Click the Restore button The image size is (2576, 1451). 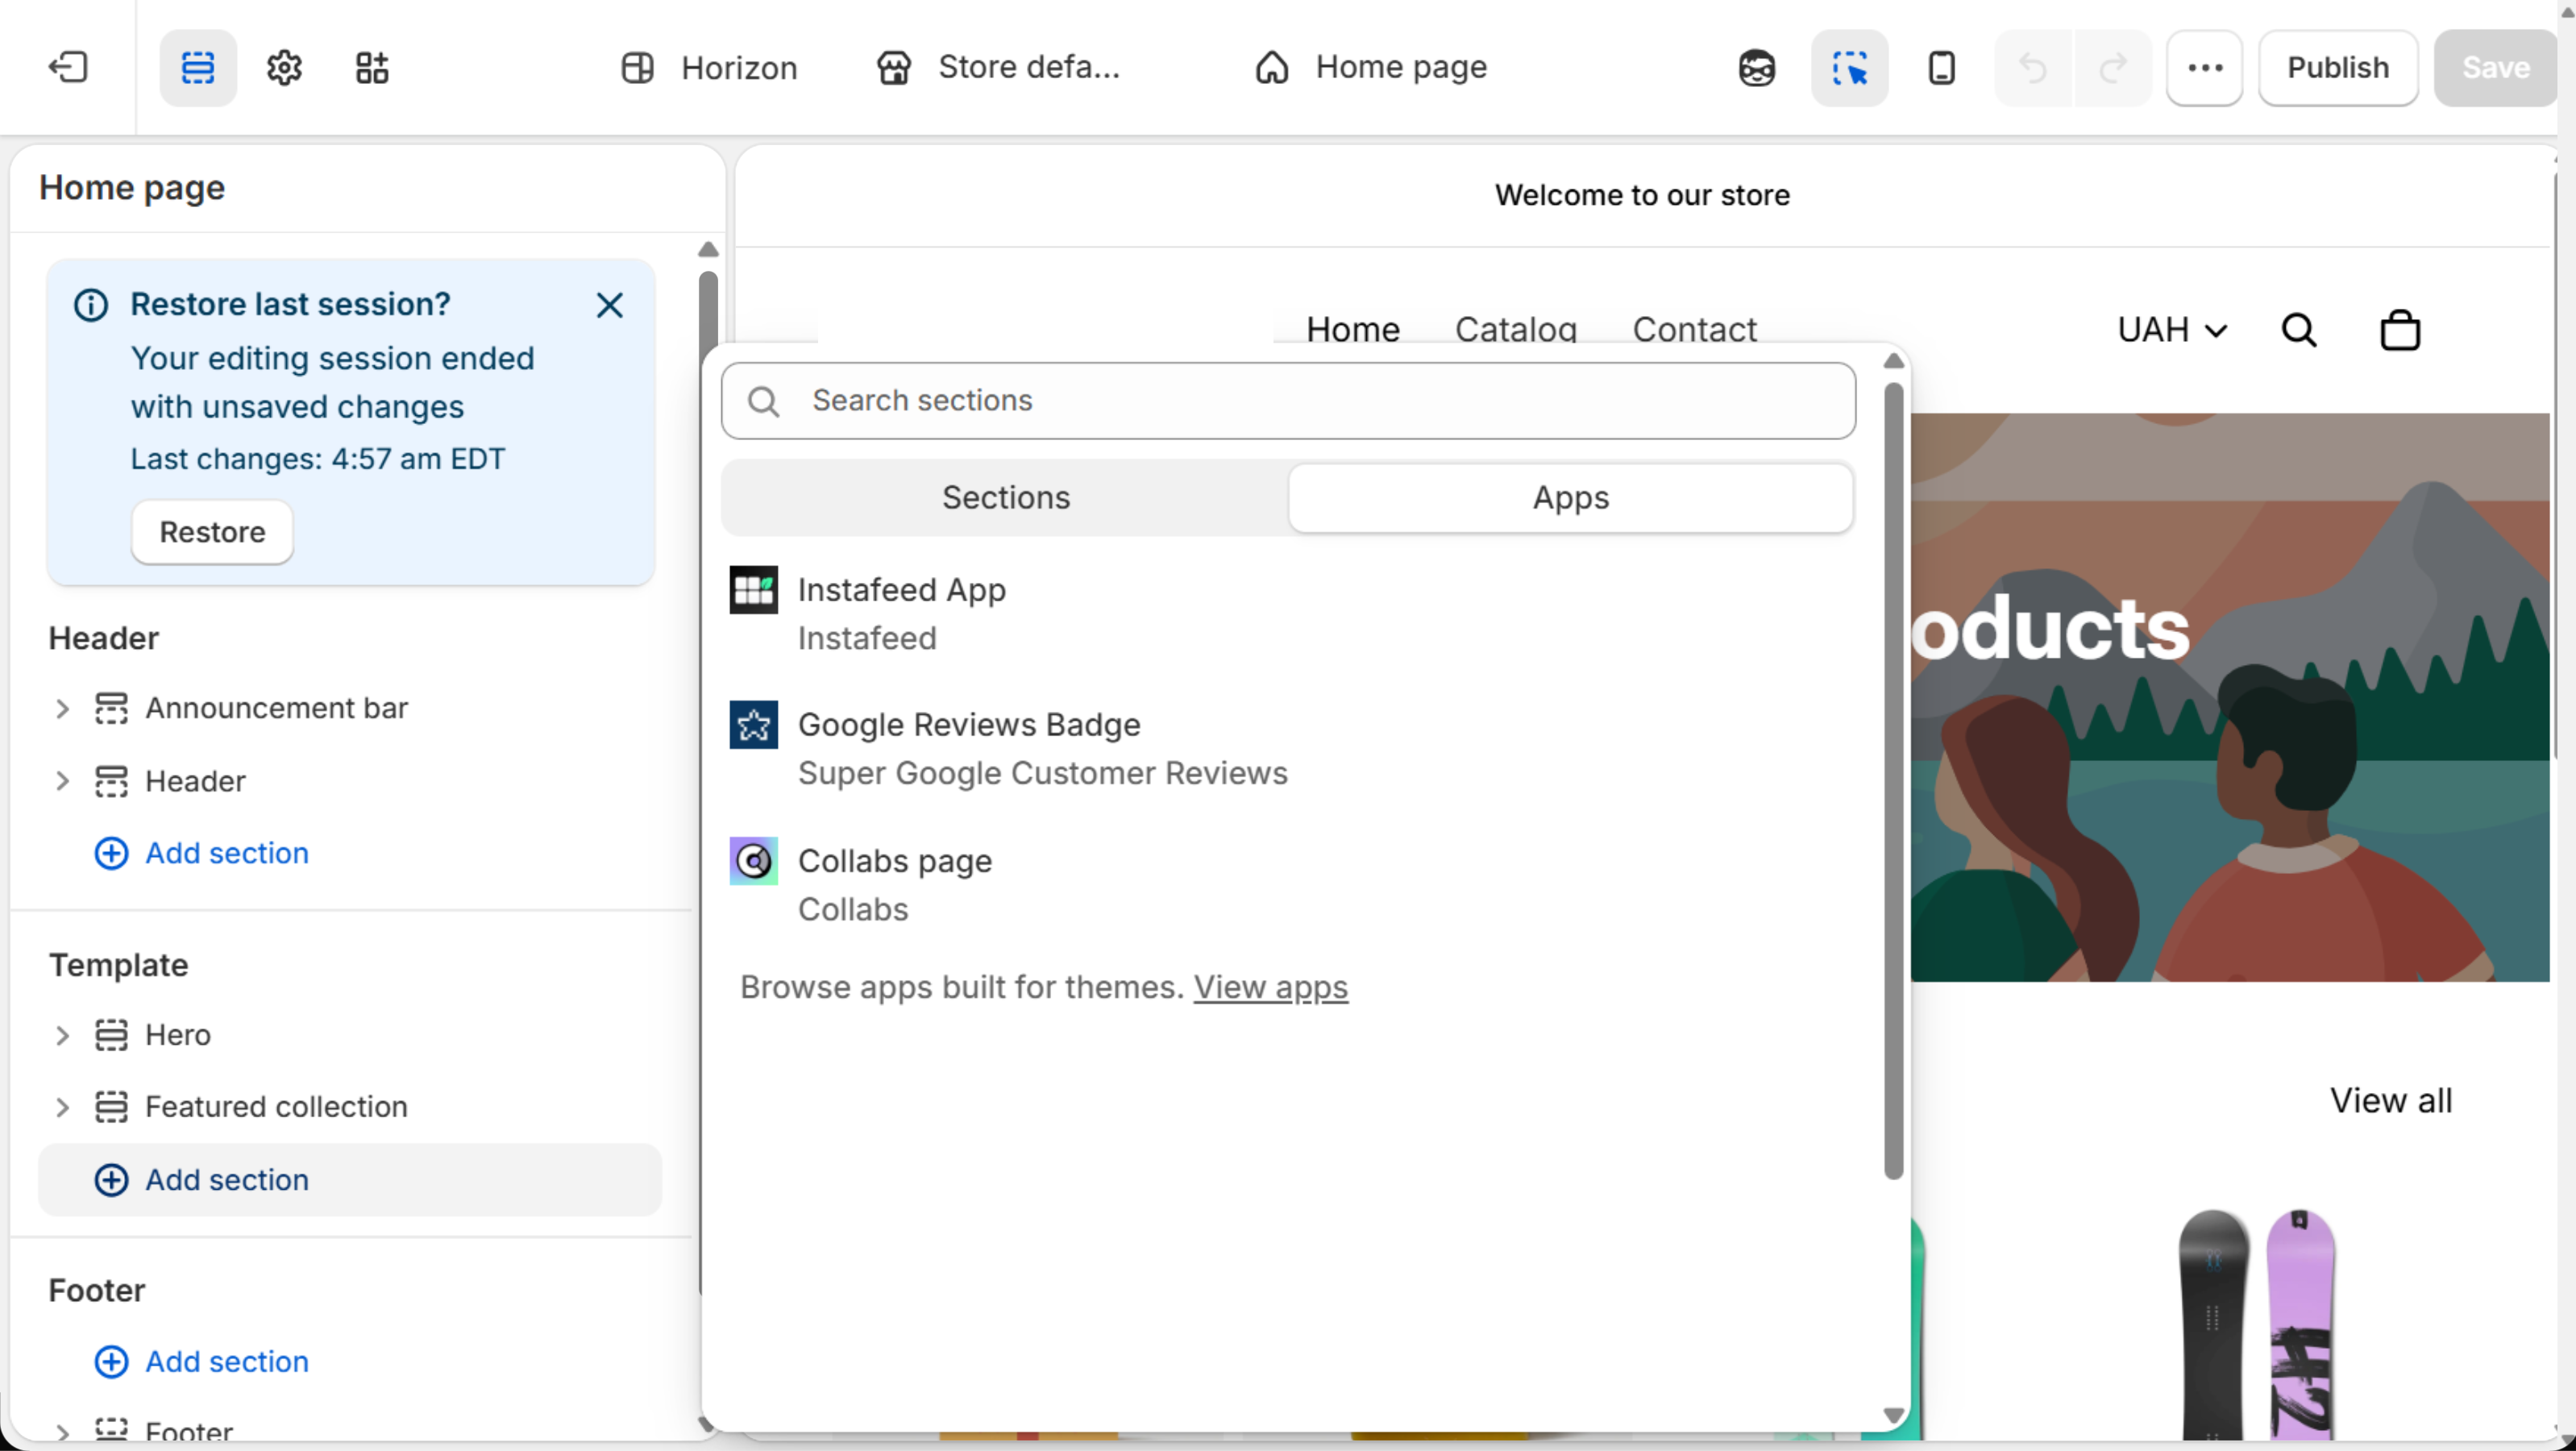click(x=212, y=532)
